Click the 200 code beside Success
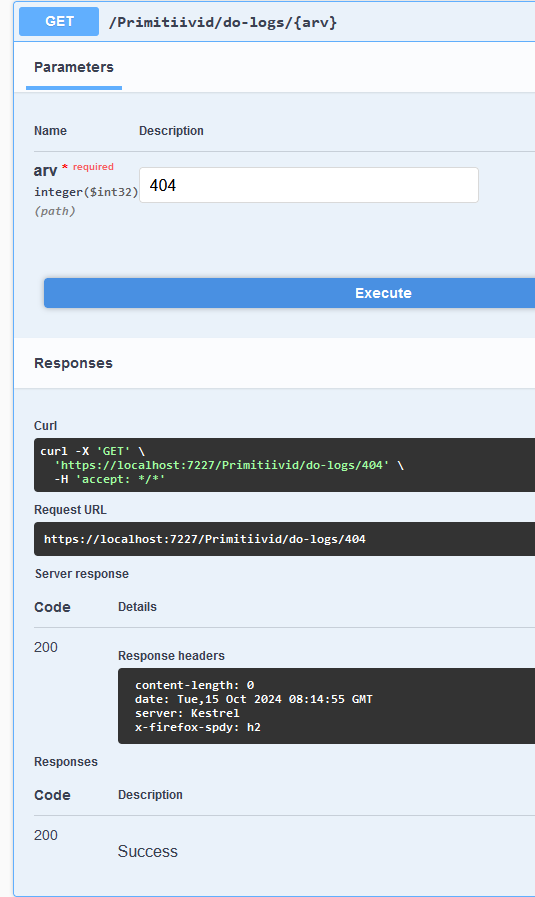This screenshot has height=897, width=535. point(46,835)
